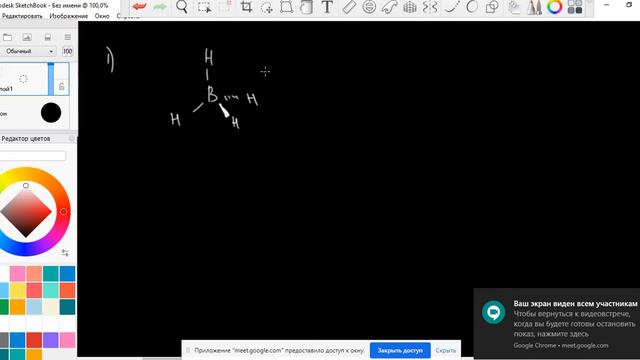Open the Color Wheel toolbar icon

pos(554,7)
